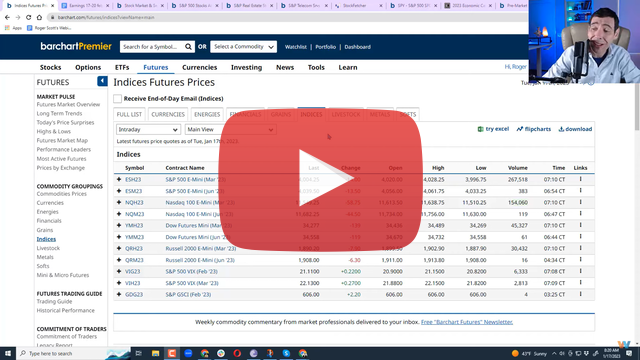Open the Intraday dropdown
Screen dimensions: 640x360
point(148,129)
